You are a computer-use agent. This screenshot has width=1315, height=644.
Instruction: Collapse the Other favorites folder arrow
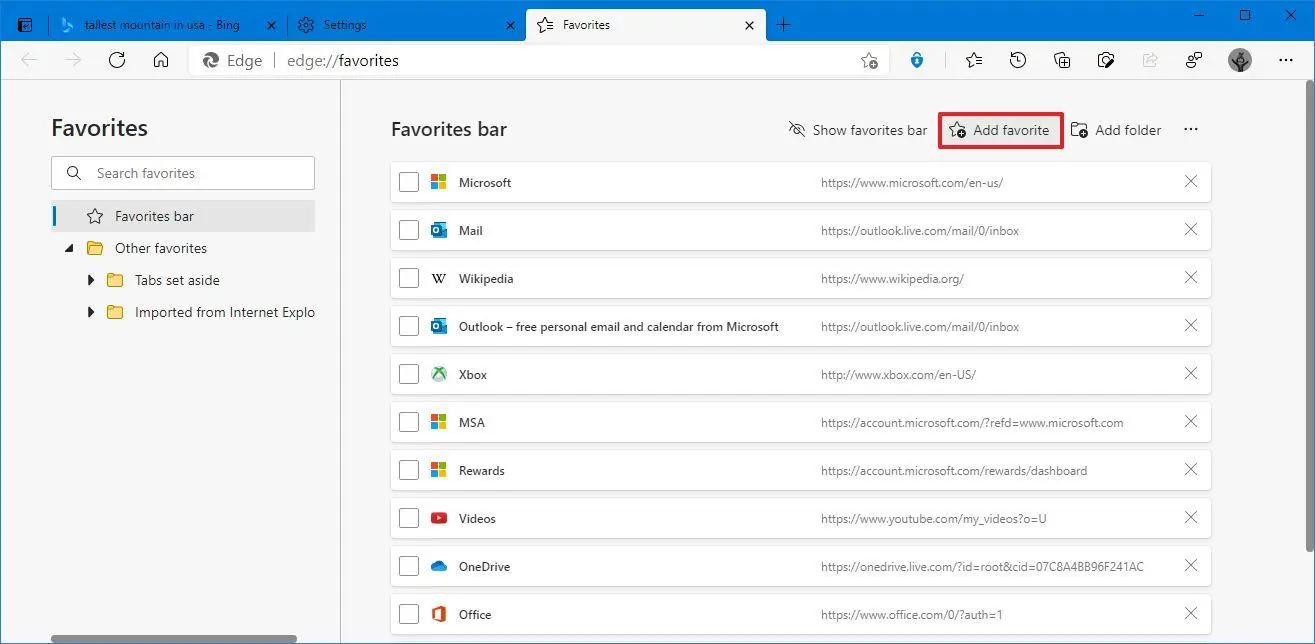pos(69,248)
